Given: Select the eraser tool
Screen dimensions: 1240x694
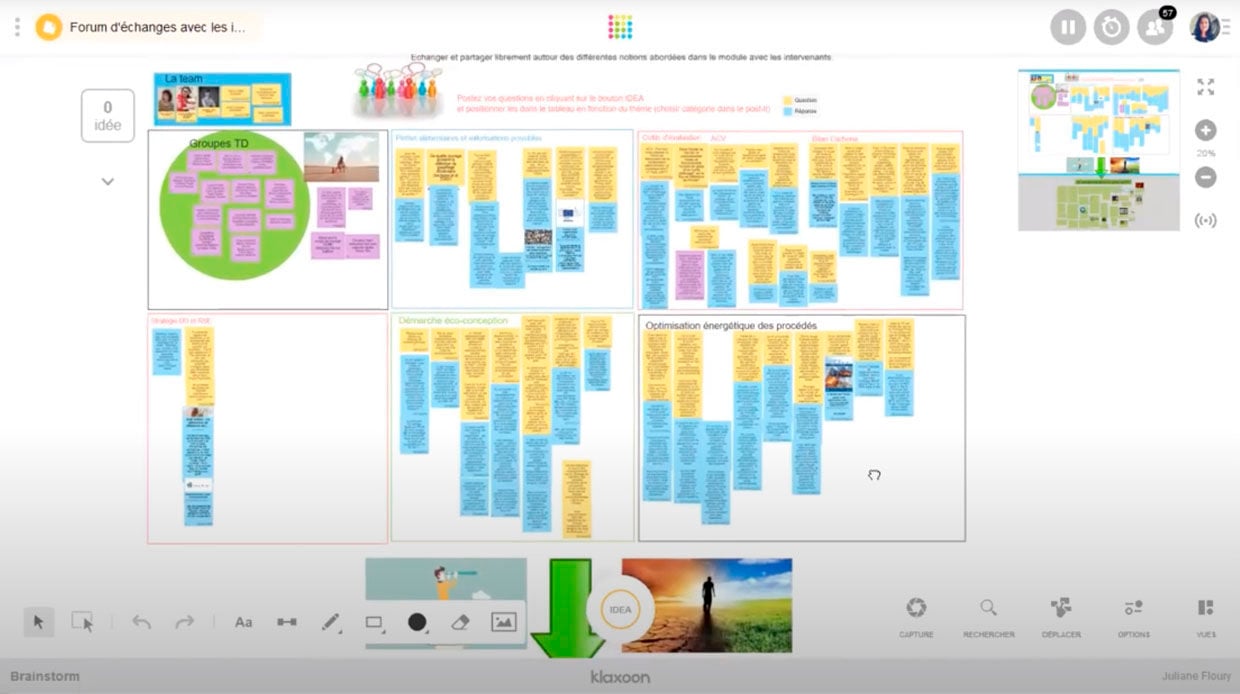Looking at the screenshot, I should pos(460,622).
